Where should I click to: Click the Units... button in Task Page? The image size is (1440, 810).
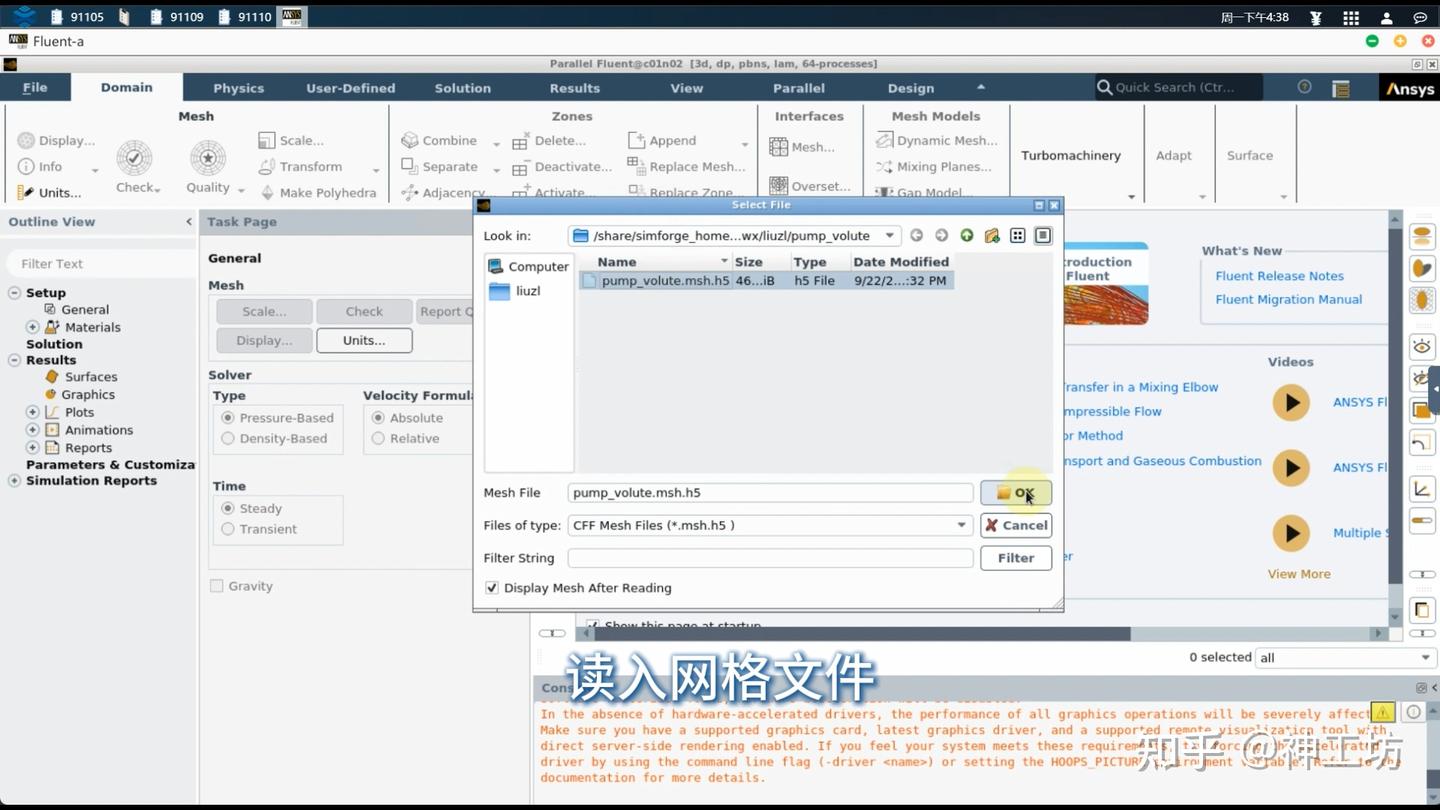[364, 340]
